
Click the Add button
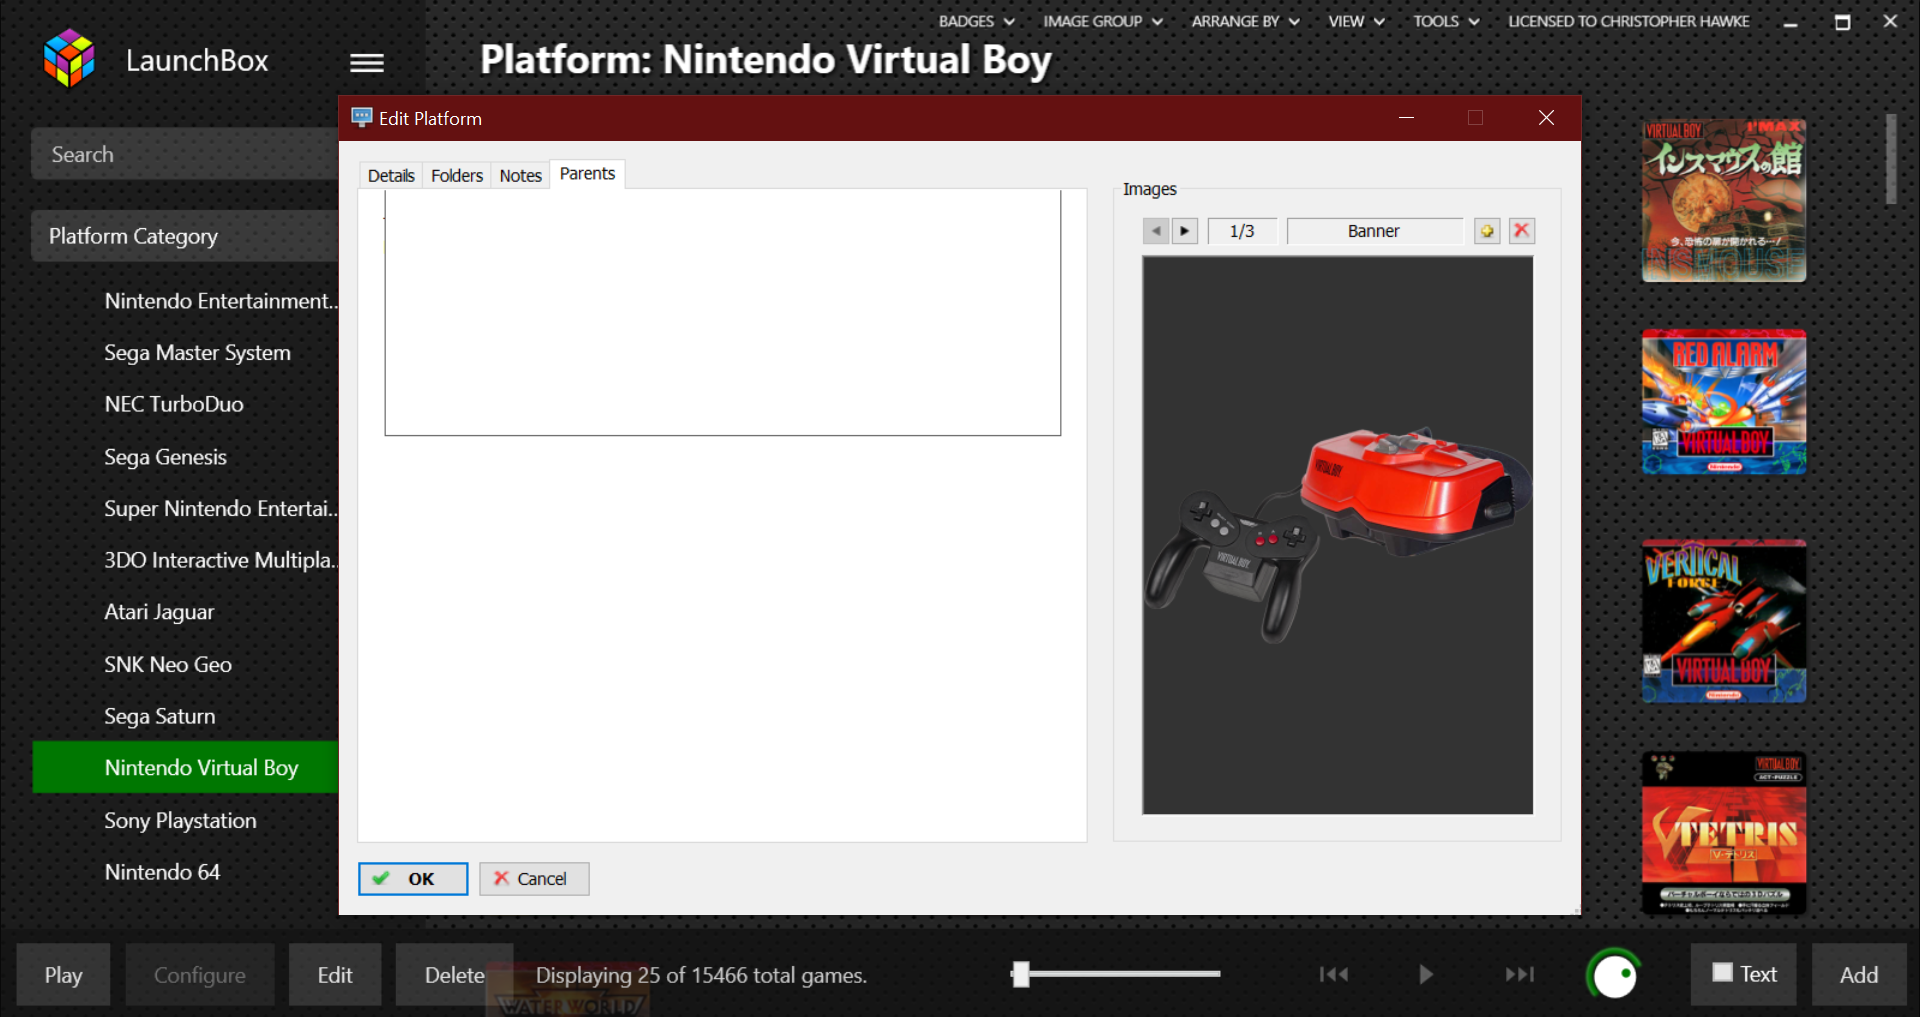click(1859, 975)
